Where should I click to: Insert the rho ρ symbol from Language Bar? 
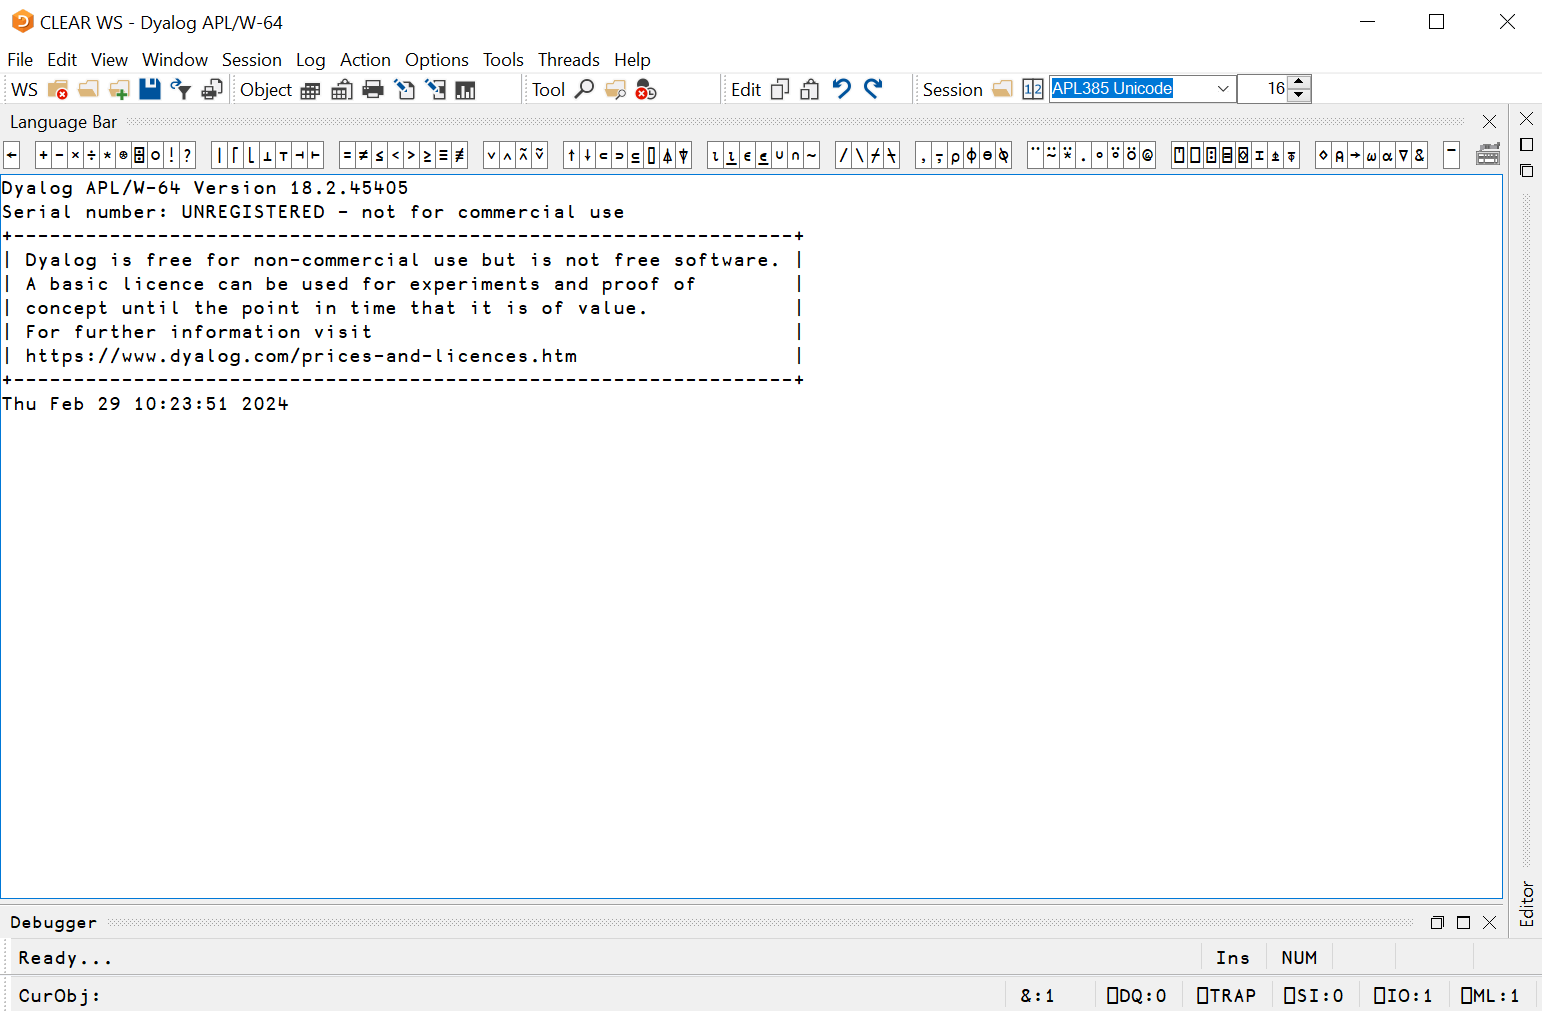tap(955, 155)
